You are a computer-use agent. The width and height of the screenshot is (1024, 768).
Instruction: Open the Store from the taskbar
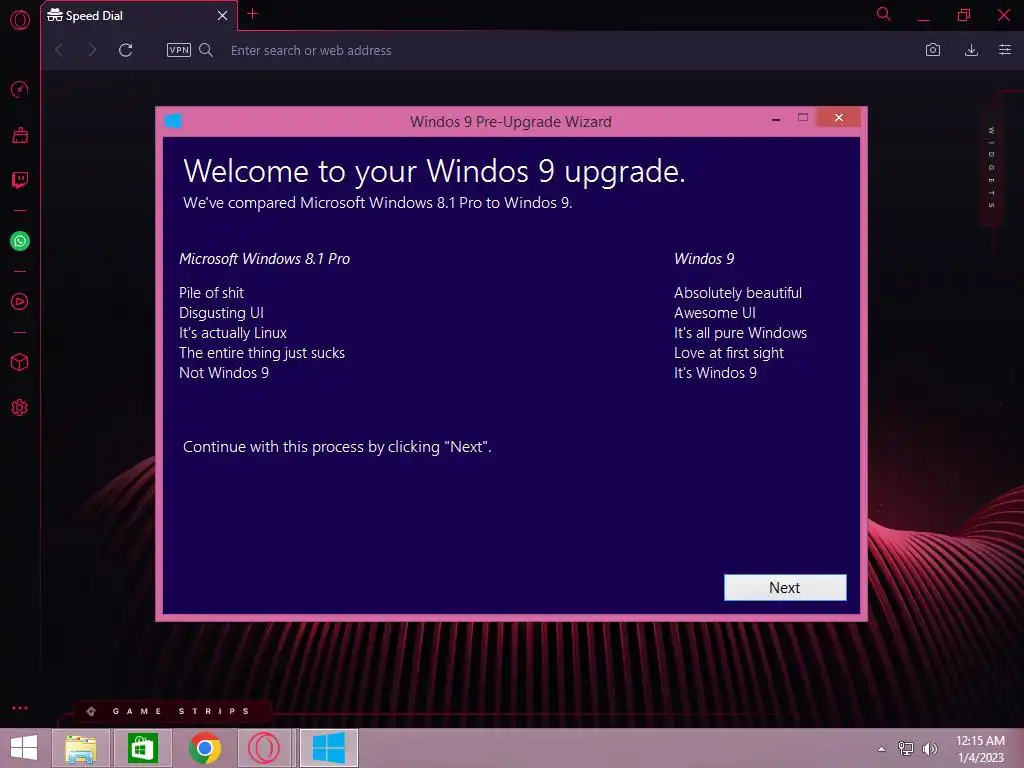point(142,748)
